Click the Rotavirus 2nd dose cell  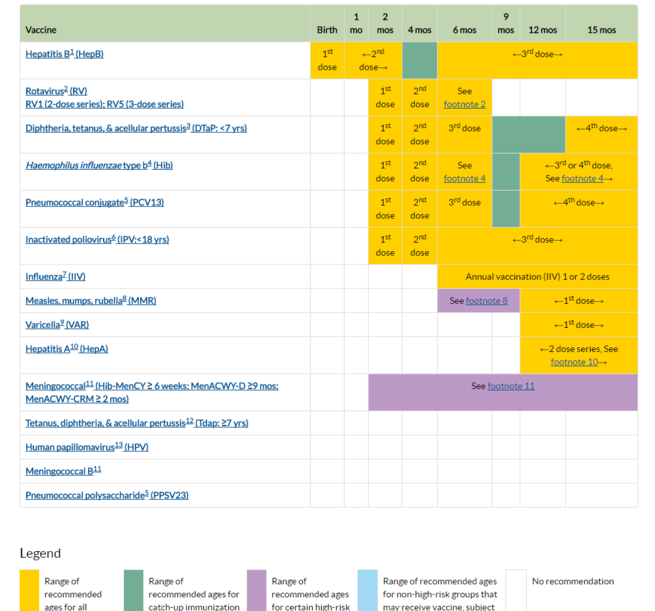[420, 97]
